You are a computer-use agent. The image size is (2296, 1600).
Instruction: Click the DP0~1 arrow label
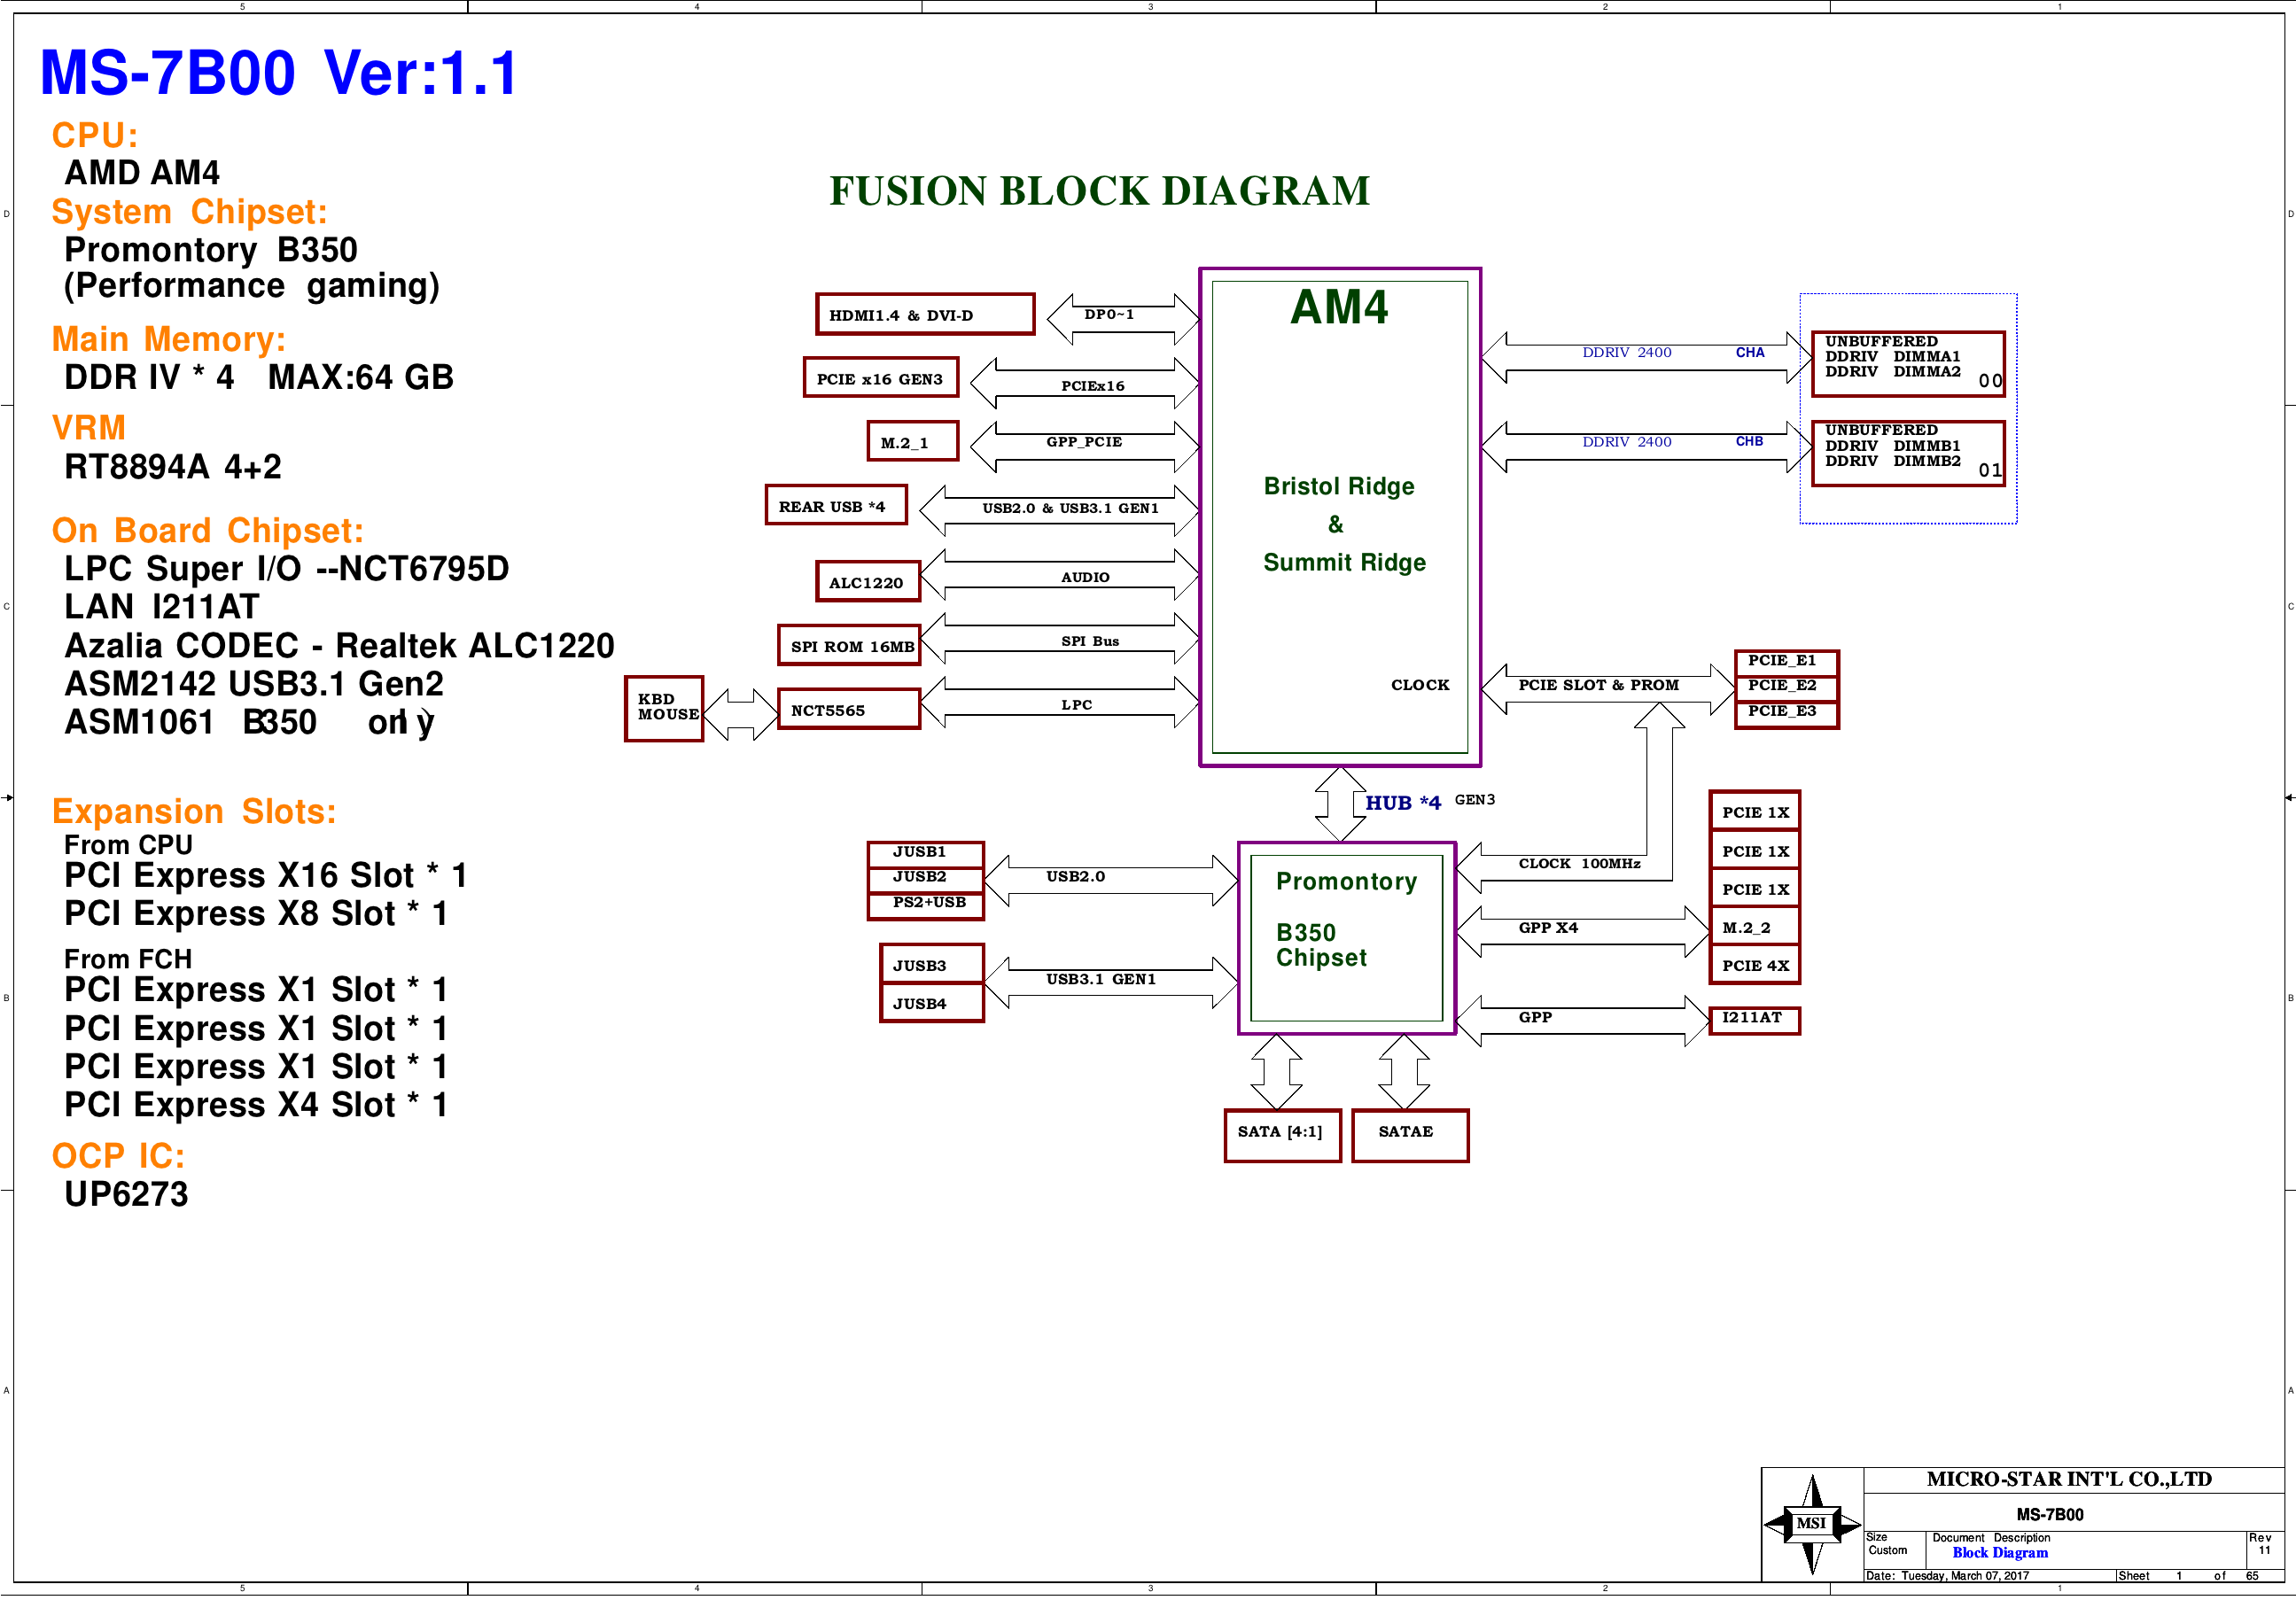1109,314
